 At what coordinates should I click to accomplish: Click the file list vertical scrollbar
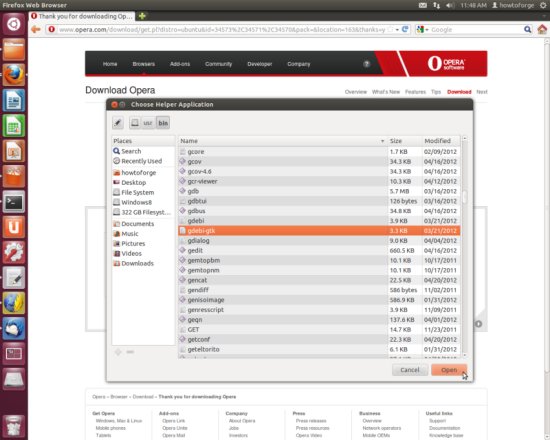pos(465,246)
